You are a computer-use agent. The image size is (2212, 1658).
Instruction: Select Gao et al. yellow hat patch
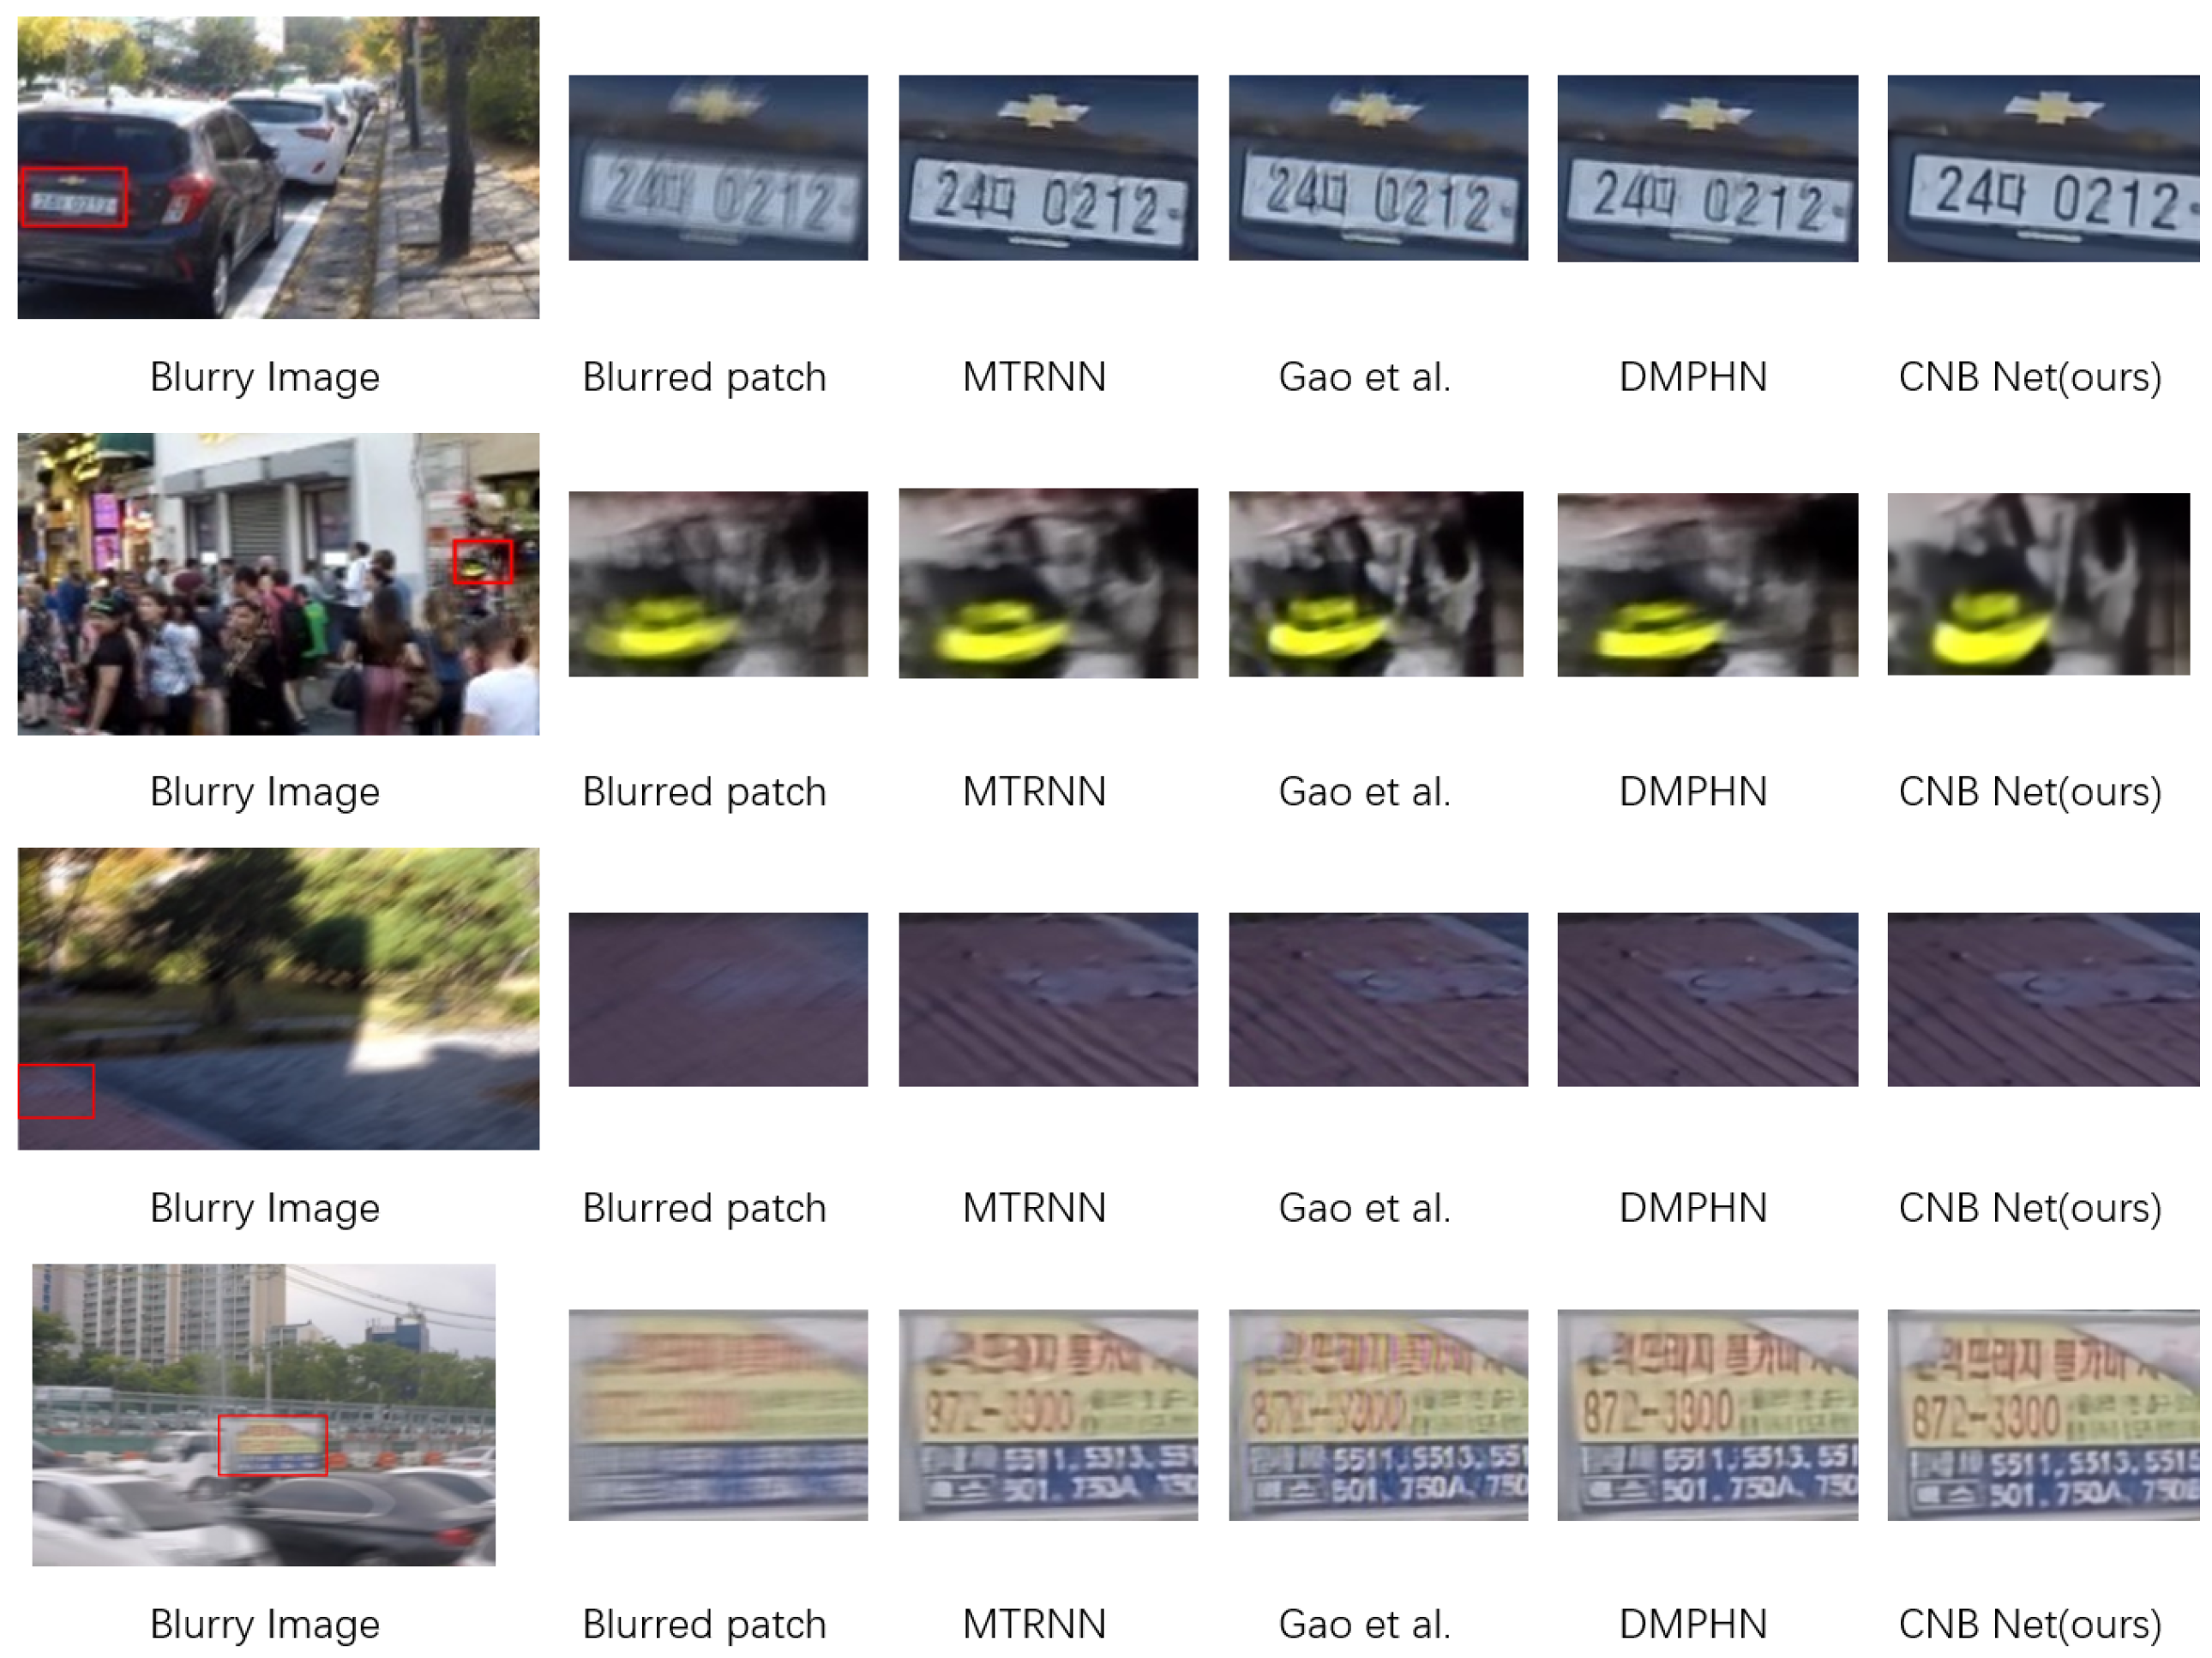pos(1376,584)
